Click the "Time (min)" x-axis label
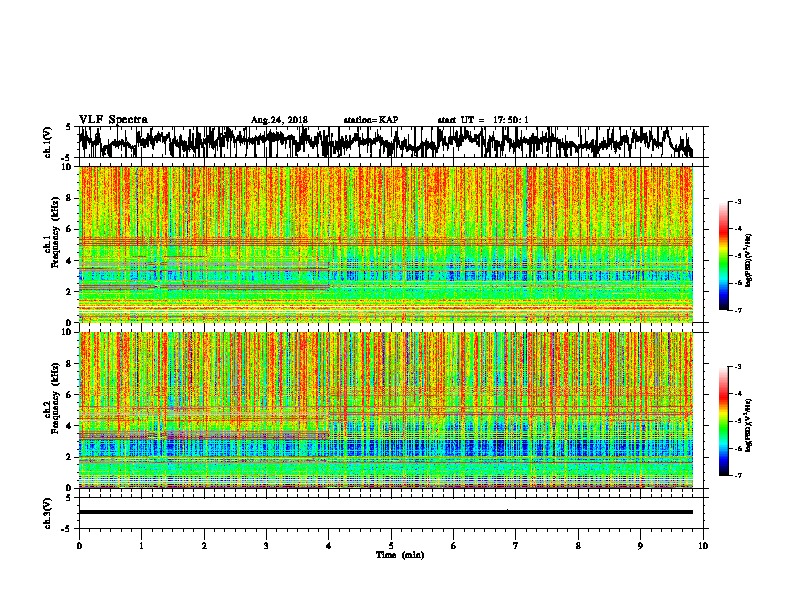 pos(400,555)
